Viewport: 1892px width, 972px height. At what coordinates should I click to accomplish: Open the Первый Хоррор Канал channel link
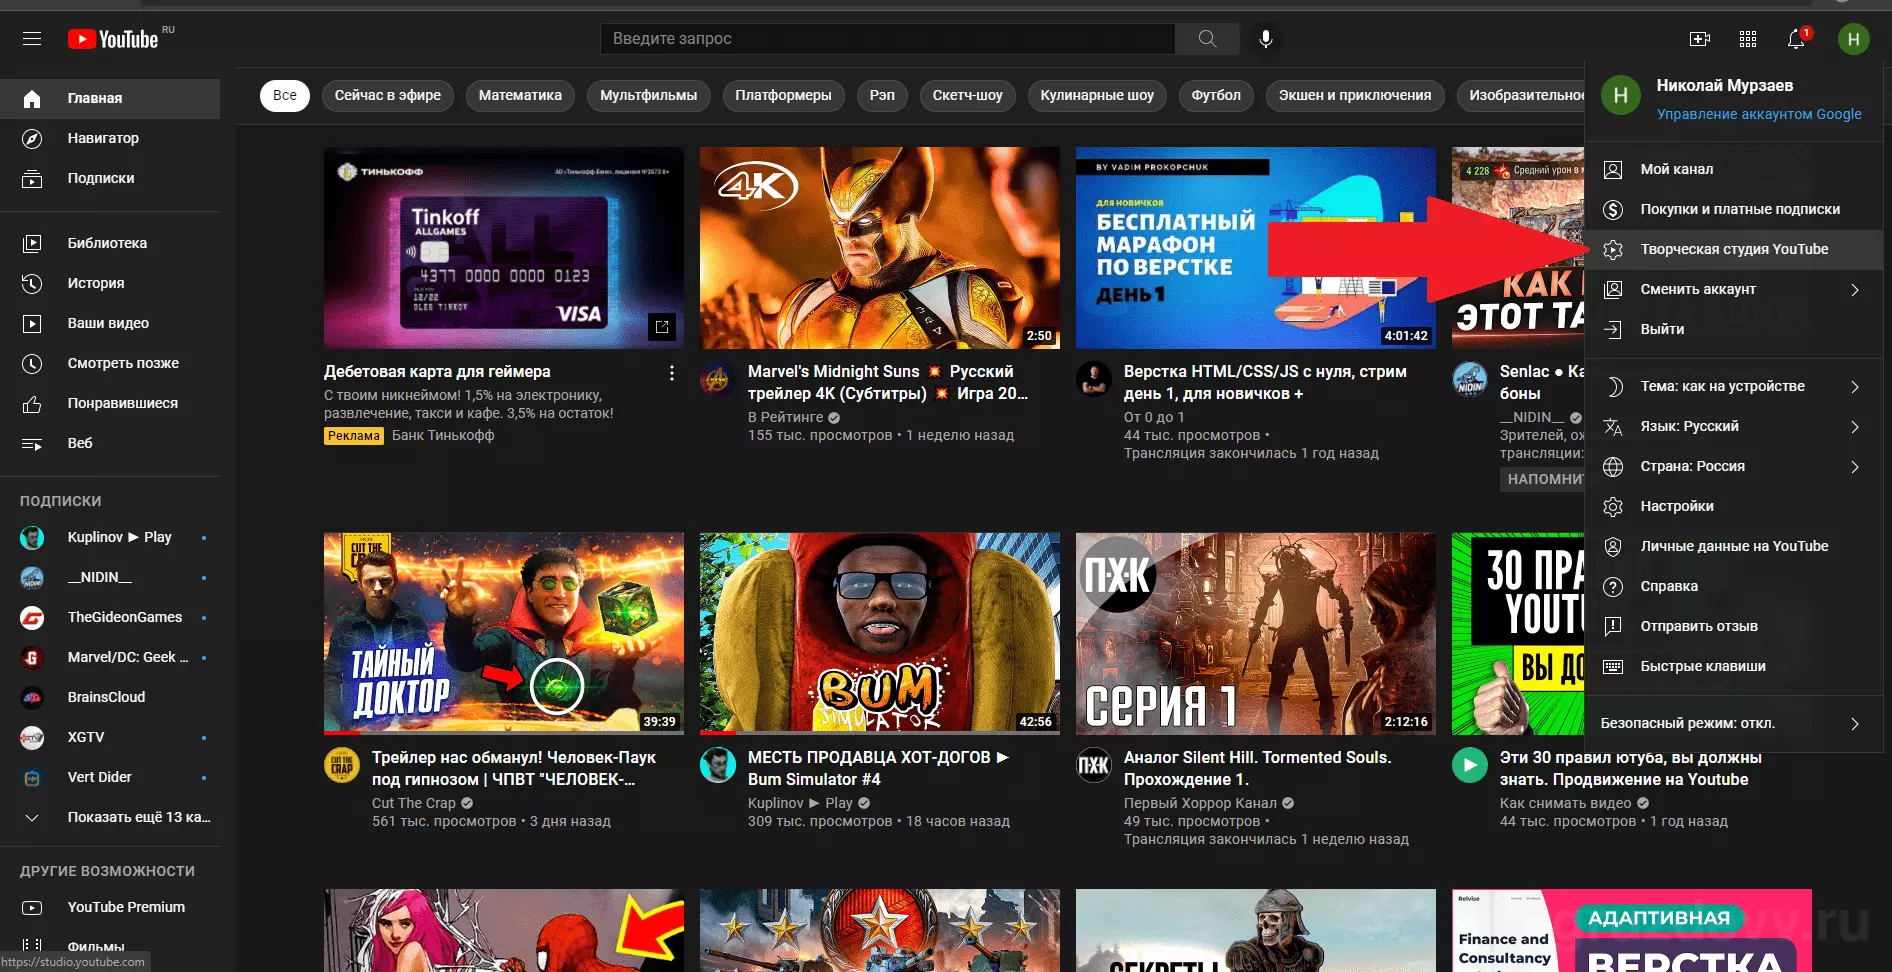(x=1200, y=803)
